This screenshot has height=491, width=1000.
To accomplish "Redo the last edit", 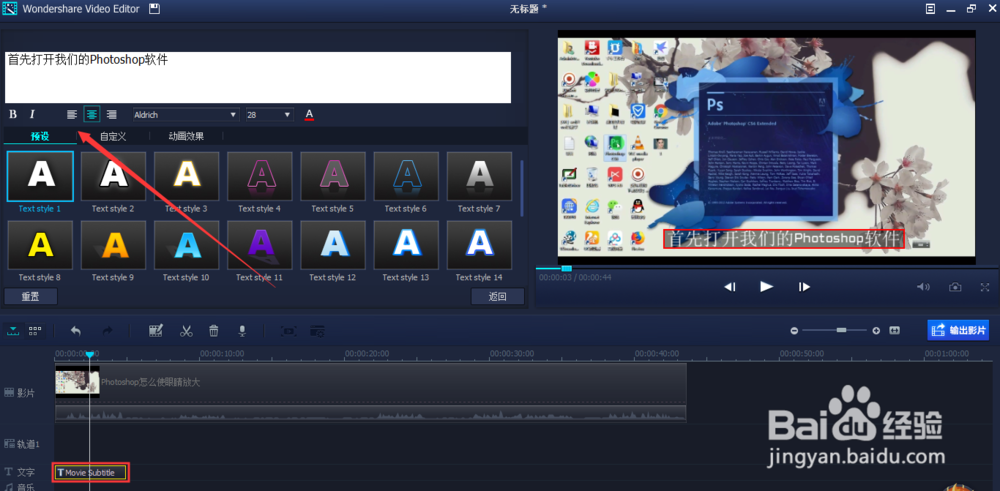I will pos(107,331).
